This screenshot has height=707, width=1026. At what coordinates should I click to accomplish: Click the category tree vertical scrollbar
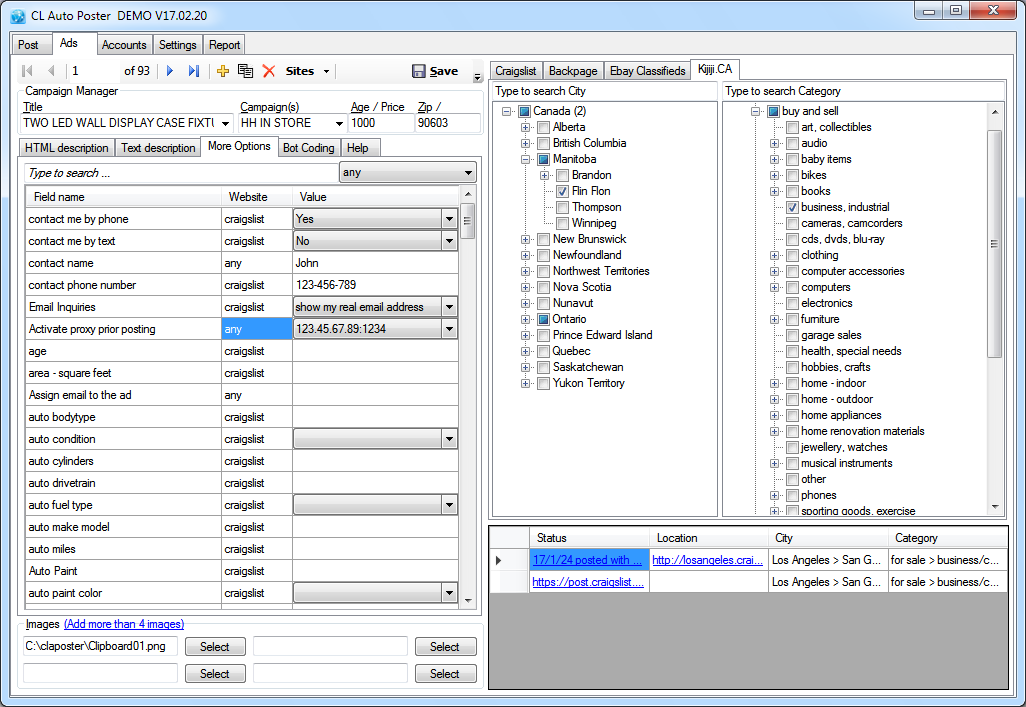995,244
